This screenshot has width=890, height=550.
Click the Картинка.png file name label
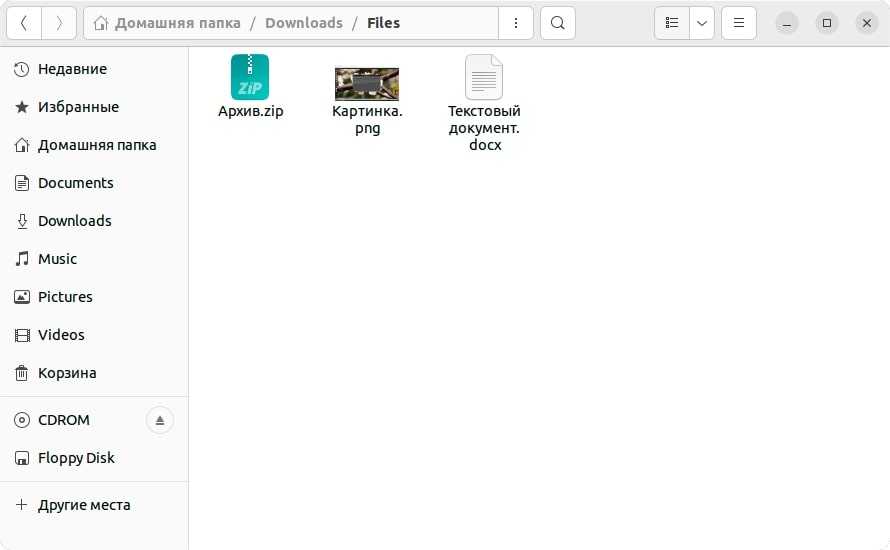tap(367, 120)
